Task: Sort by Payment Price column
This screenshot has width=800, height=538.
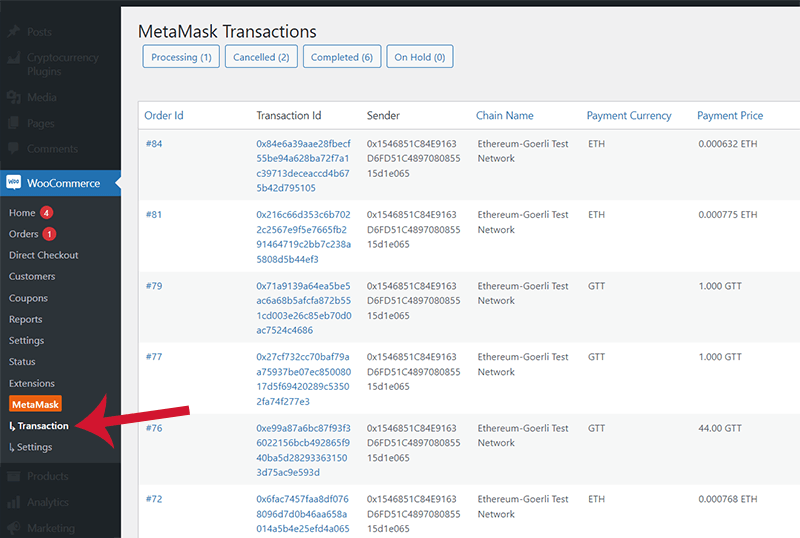Action: [x=730, y=115]
